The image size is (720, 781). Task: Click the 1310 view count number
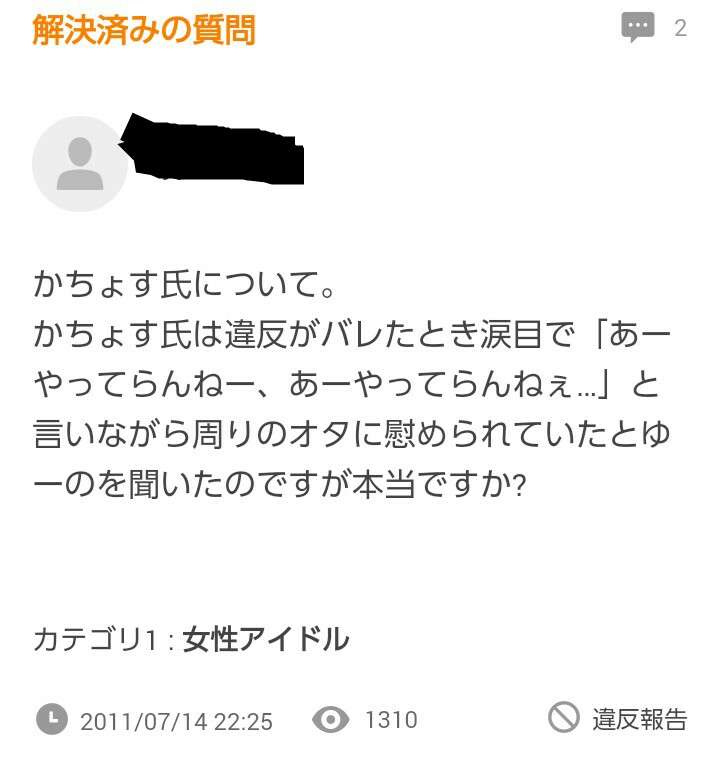pos(391,720)
